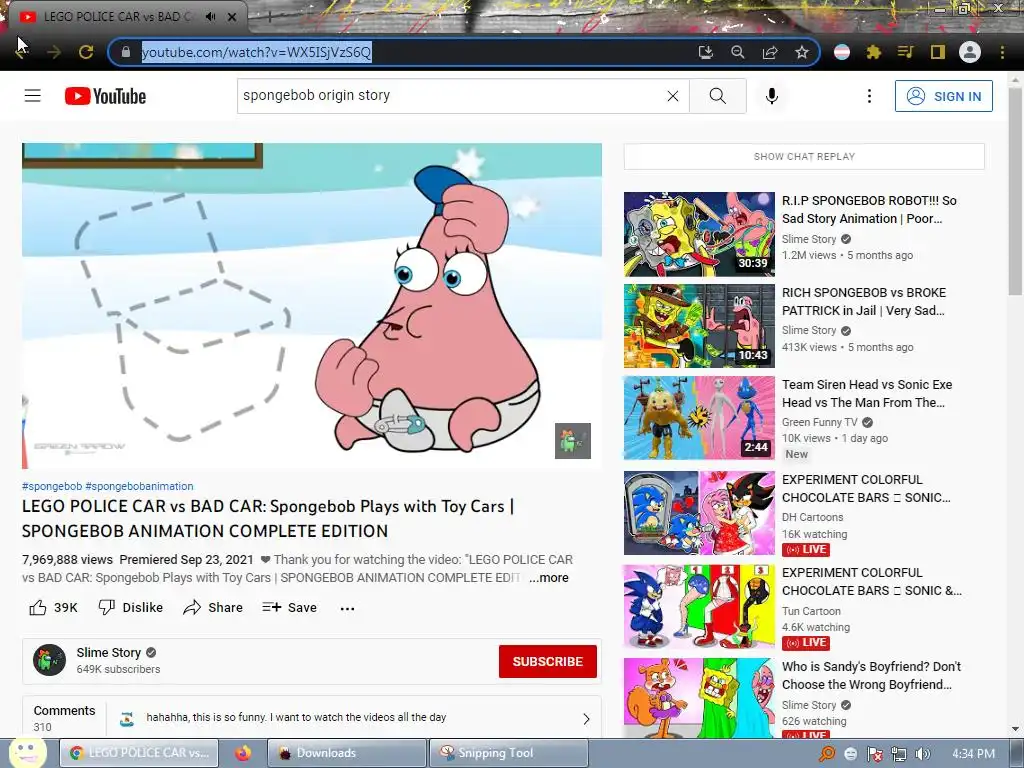The height and width of the screenshot is (768, 1024).
Task: Open the Slime Story channel name
Action: [x=108, y=652]
